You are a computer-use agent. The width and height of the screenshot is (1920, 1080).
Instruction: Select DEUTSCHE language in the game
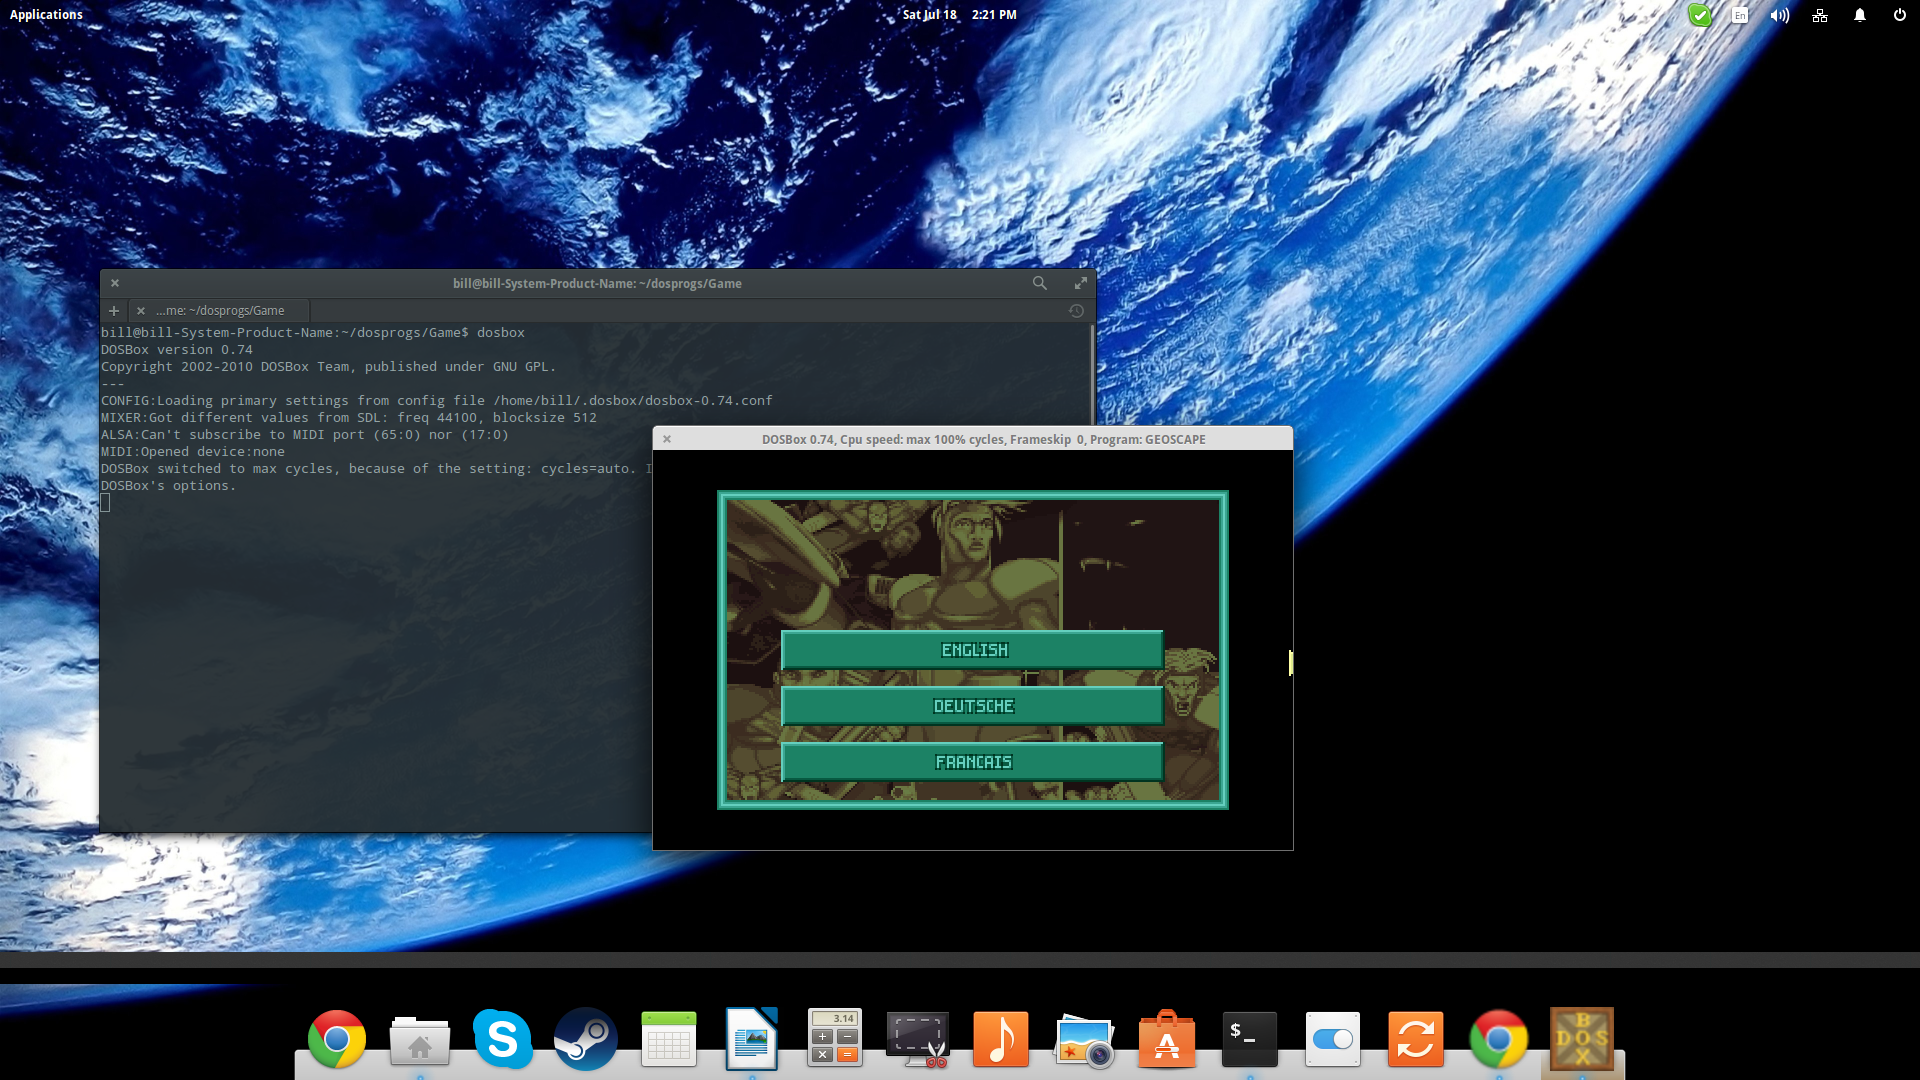(972, 706)
